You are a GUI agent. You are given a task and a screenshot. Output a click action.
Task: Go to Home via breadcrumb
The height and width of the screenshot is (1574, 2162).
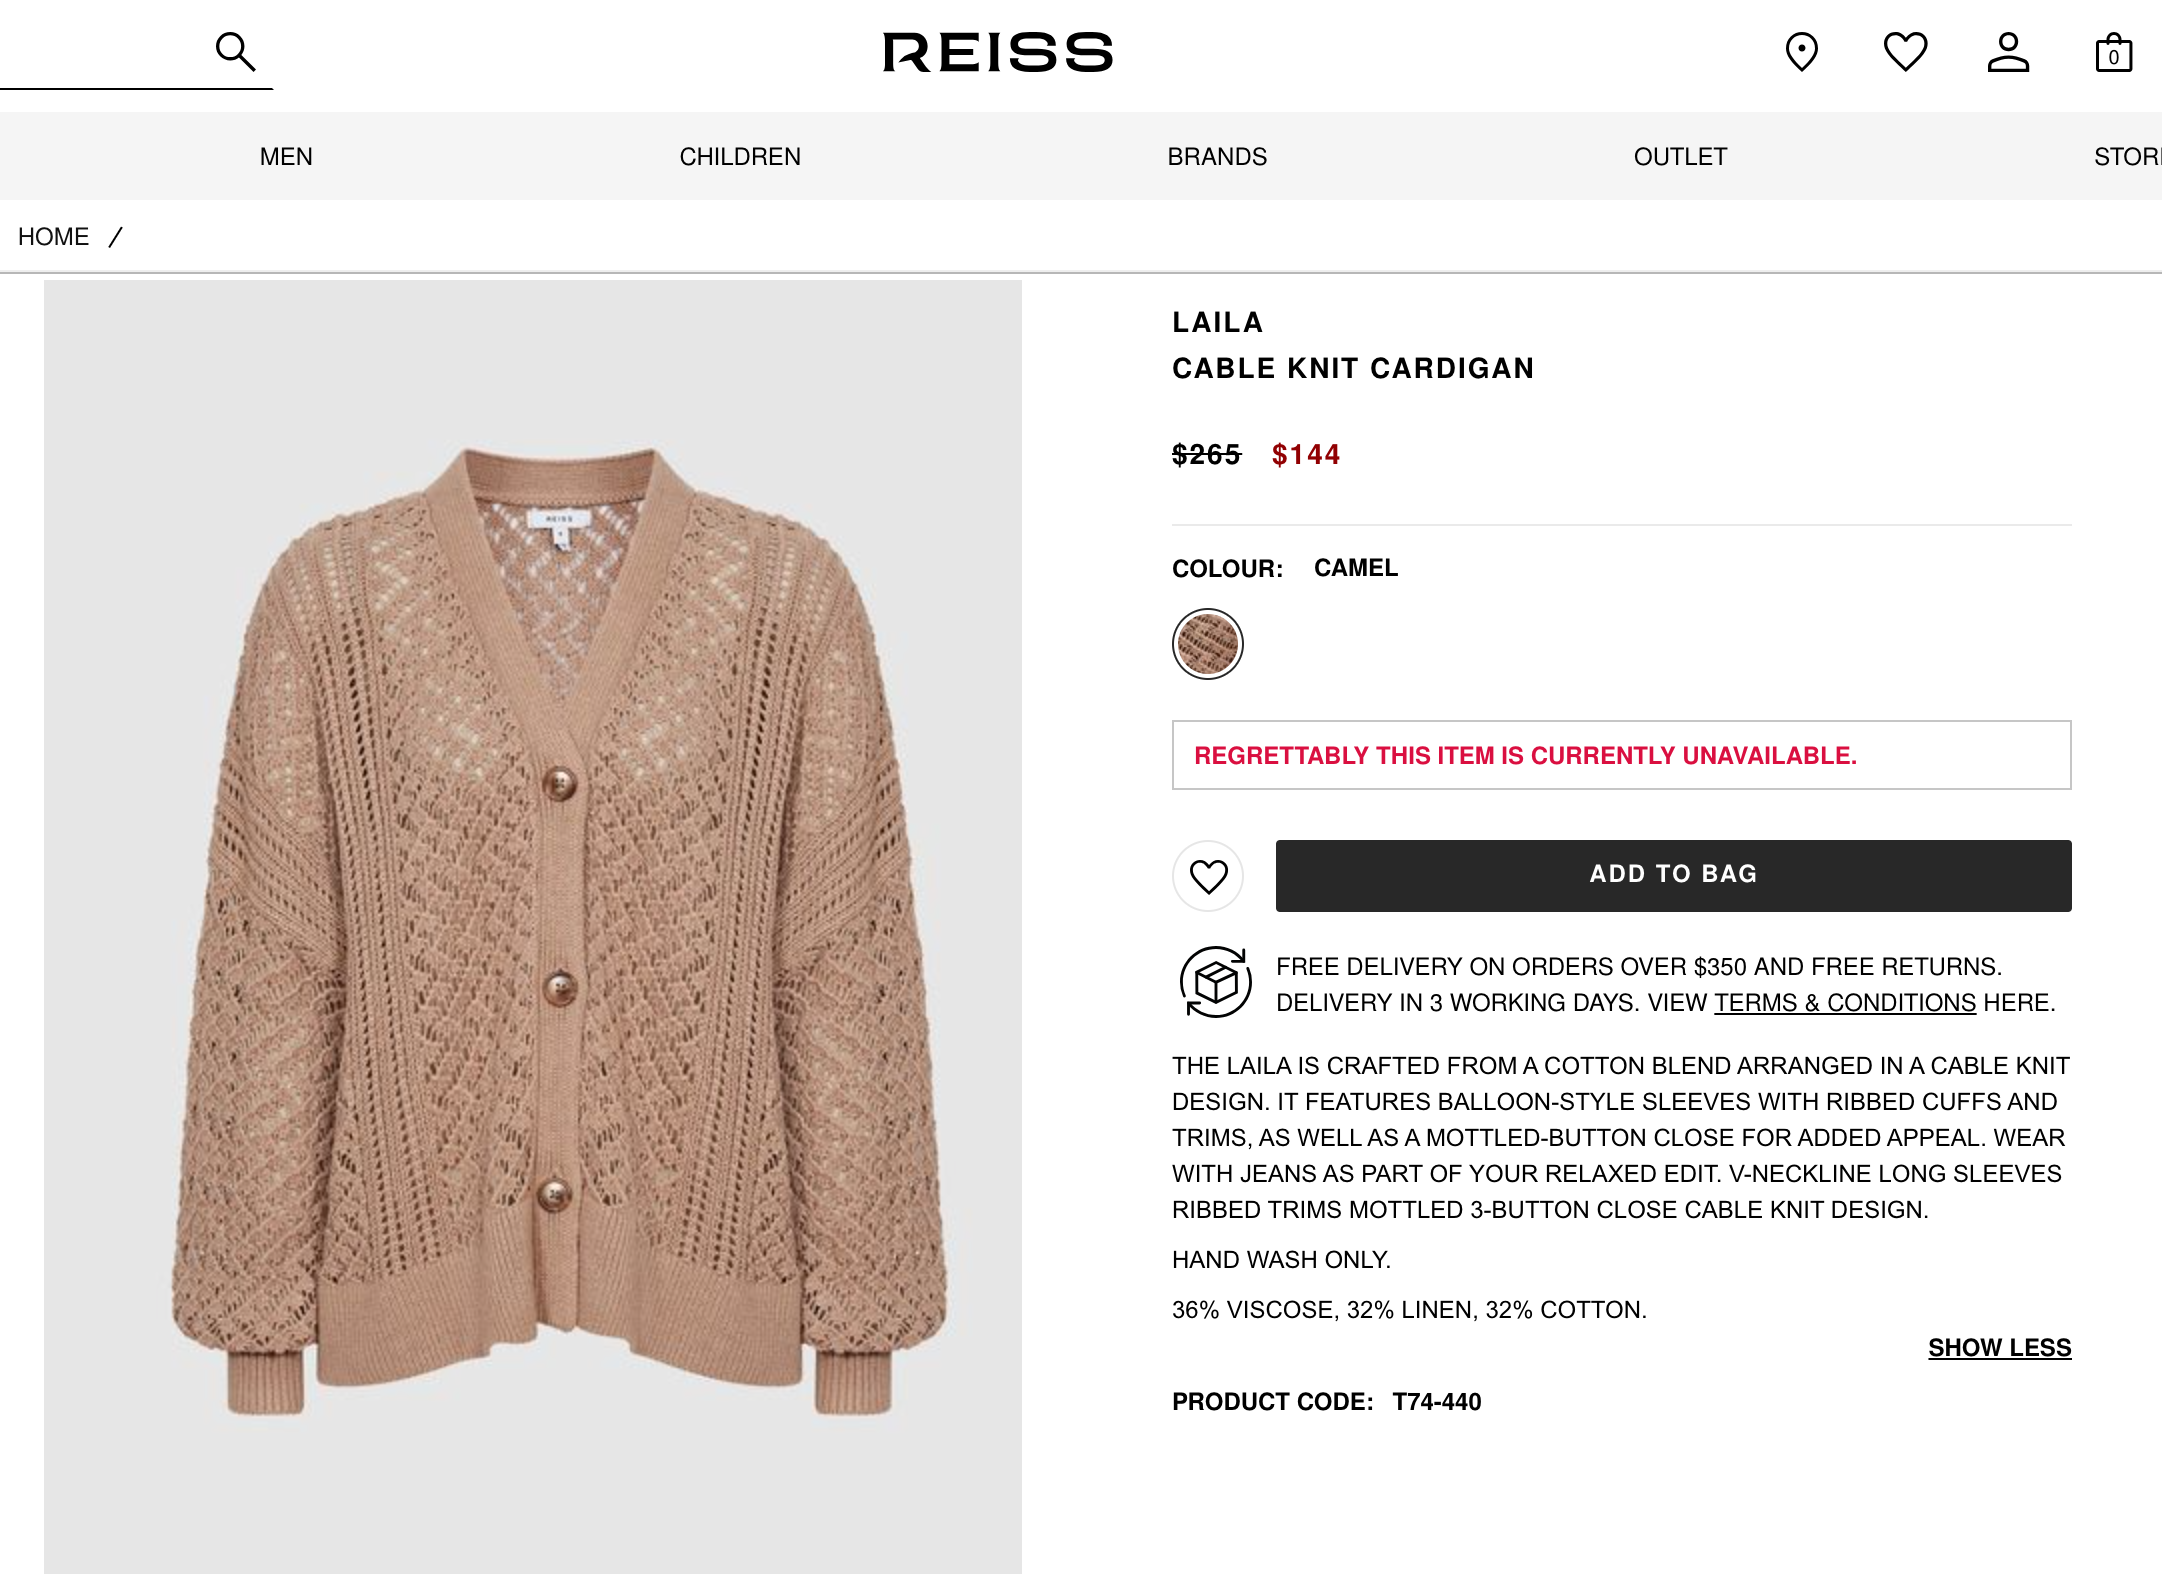[x=54, y=237]
